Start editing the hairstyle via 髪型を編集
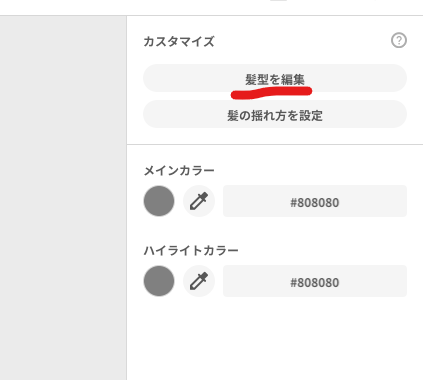The height and width of the screenshot is (380, 423). (275, 78)
